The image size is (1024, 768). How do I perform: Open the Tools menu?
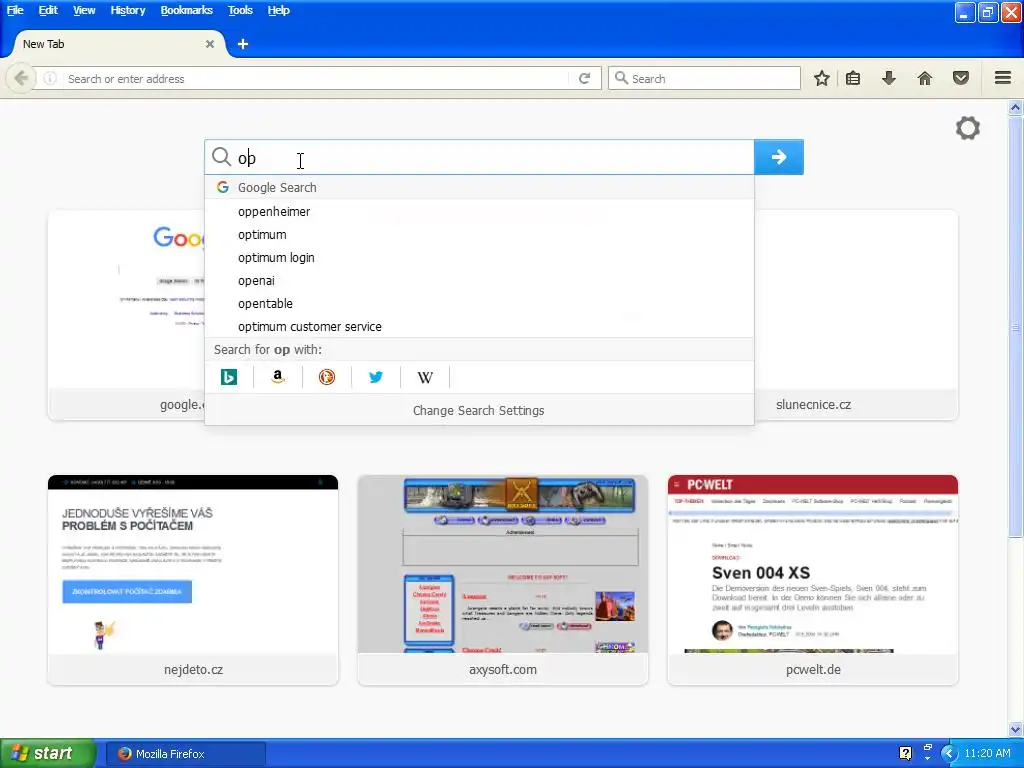pos(240,10)
